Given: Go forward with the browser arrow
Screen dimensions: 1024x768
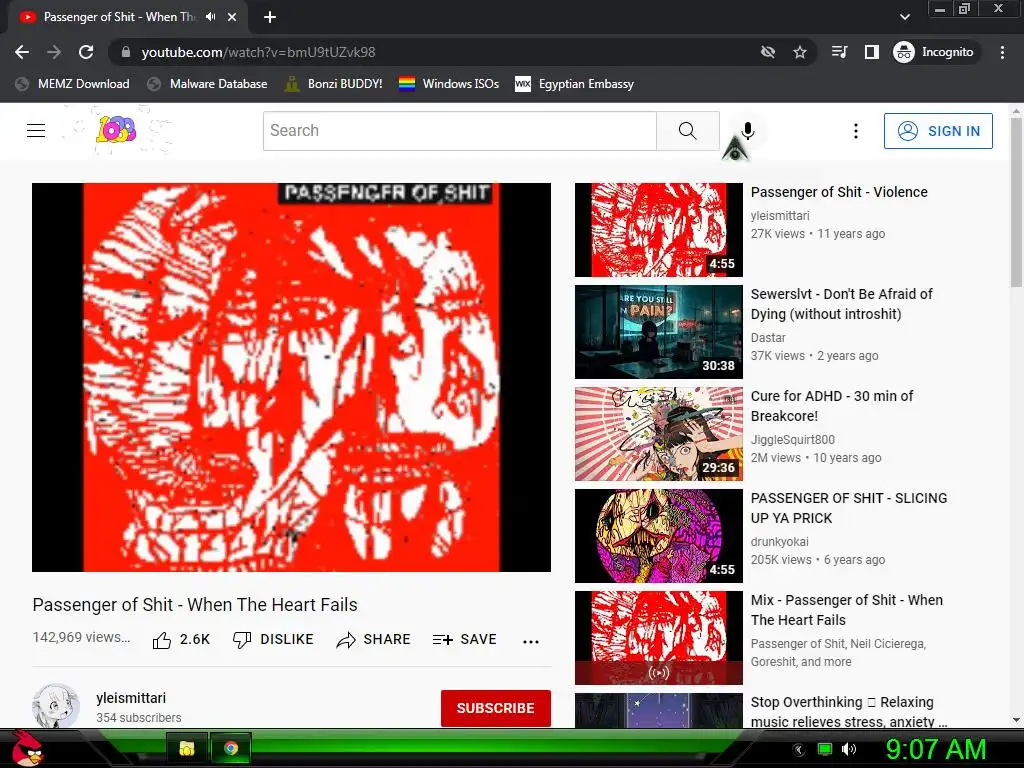Looking at the screenshot, I should coord(54,52).
